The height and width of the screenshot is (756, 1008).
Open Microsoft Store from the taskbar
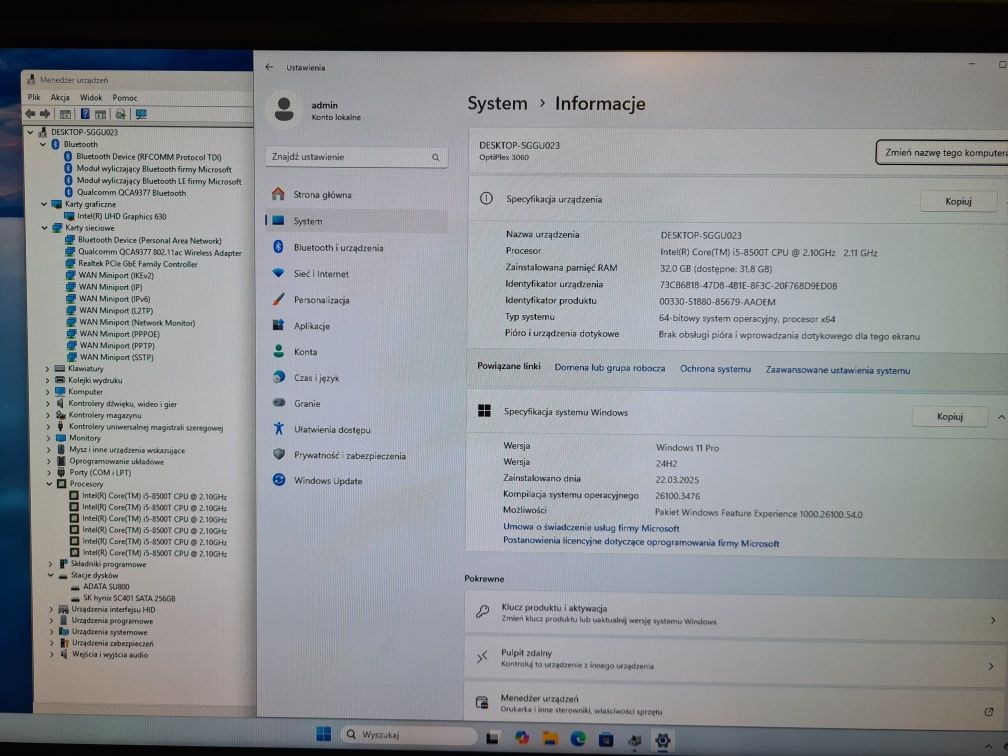[x=606, y=739]
